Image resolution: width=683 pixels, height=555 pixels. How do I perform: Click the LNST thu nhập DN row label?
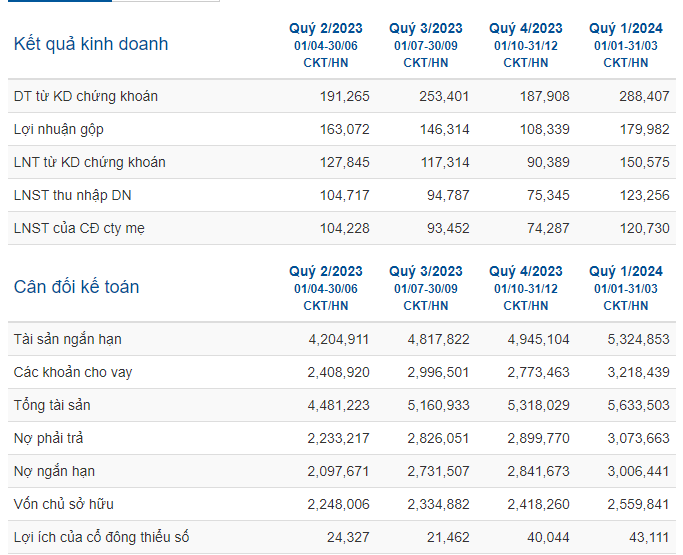pyautogui.click(x=72, y=195)
